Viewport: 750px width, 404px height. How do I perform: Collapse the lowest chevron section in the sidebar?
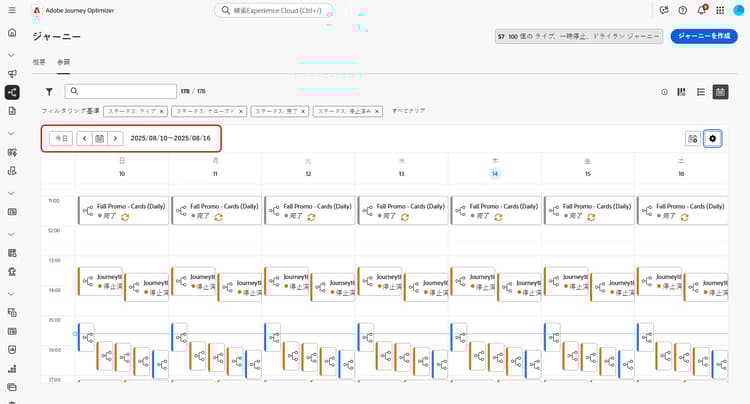11,295
